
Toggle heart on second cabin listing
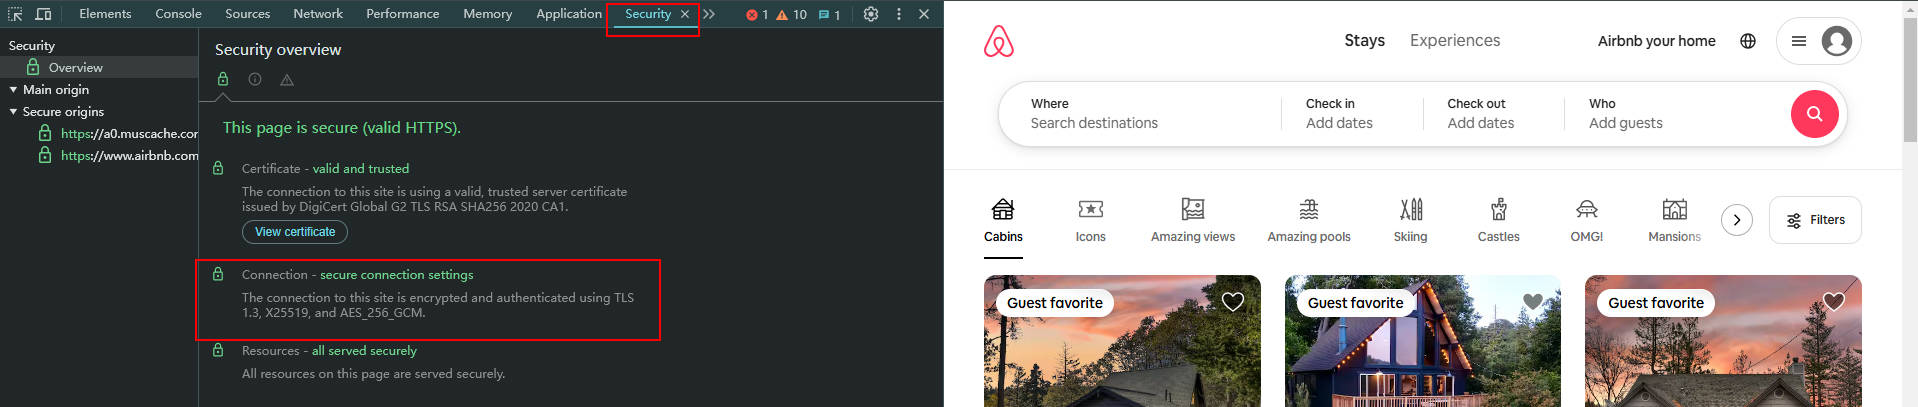[1532, 302]
